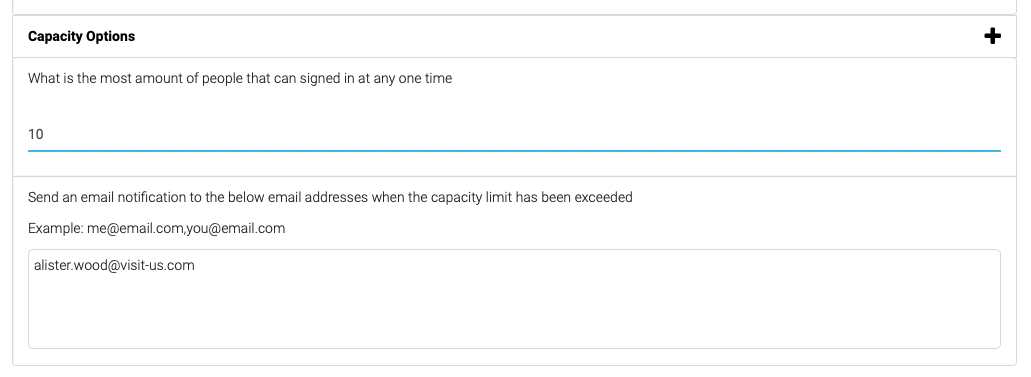This screenshot has width=1031, height=377.
Task: Select the Example me@email.com,you@email.com hint text
Action: [x=156, y=228]
